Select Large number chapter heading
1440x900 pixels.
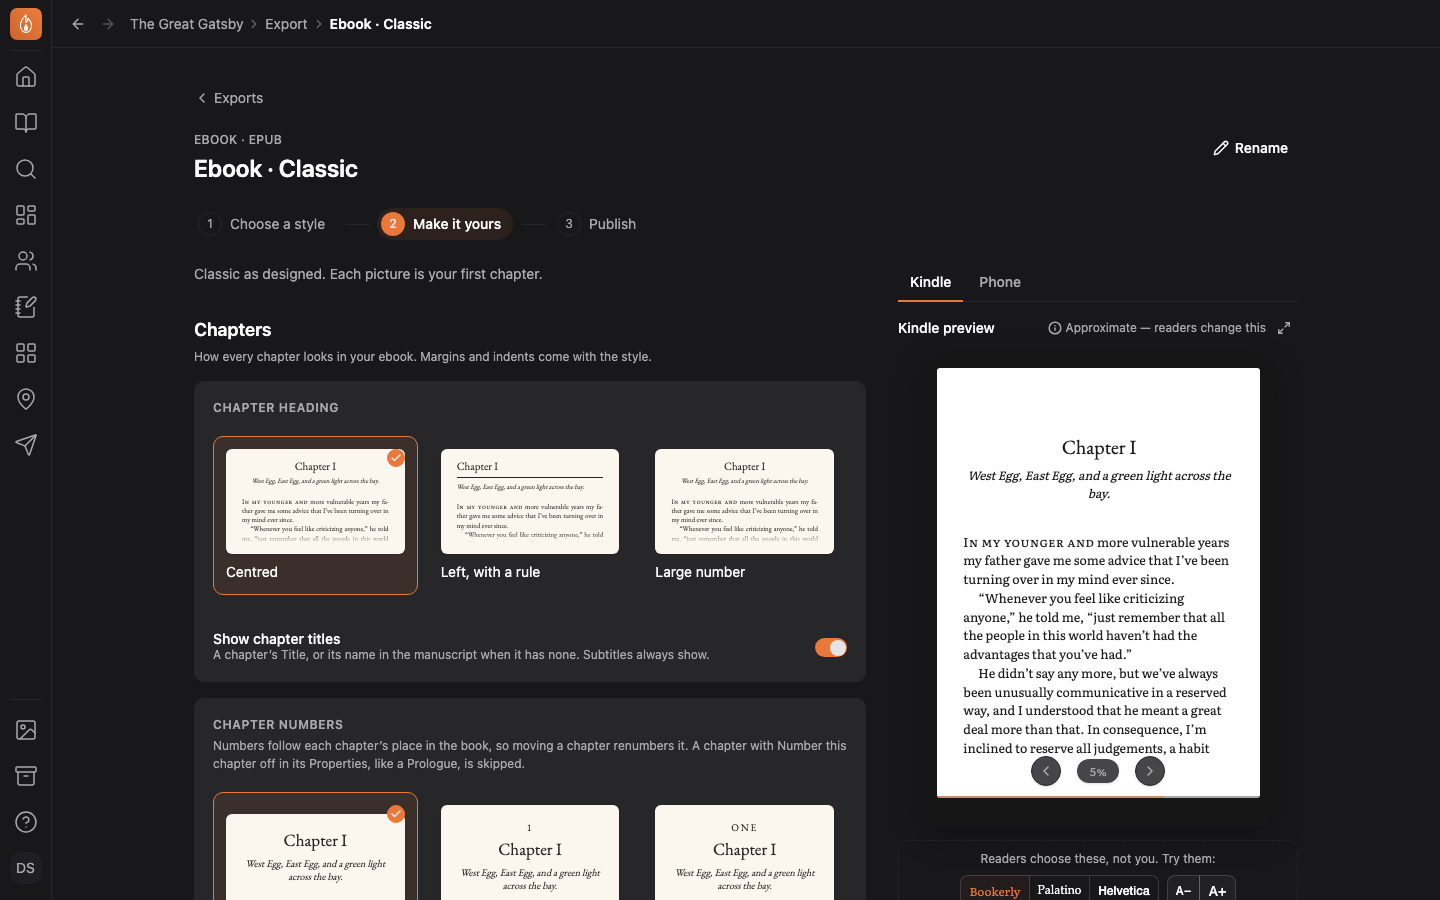[744, 515]
